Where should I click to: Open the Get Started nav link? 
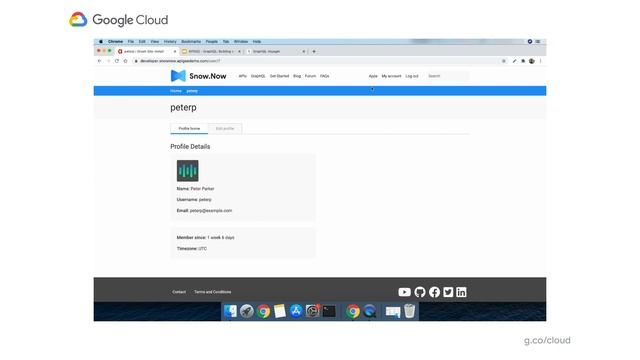coord(279,76)
